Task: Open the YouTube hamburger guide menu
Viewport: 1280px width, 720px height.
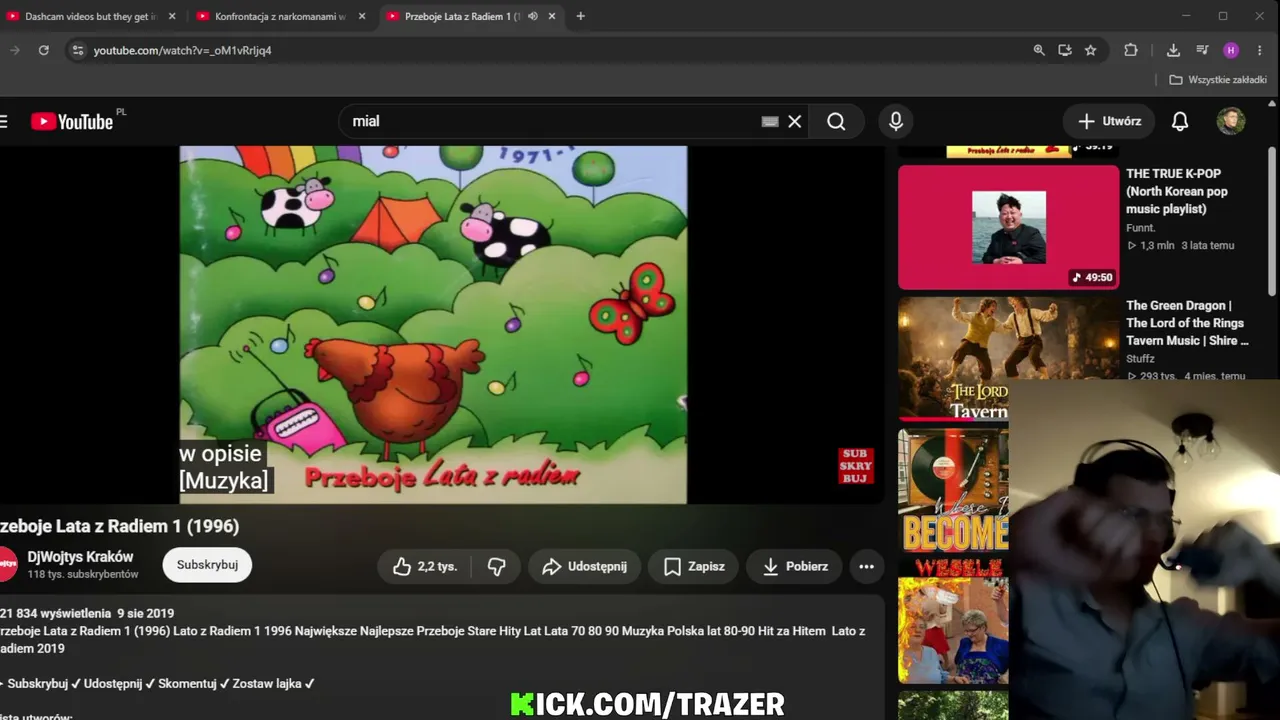Action: pyautogui.click(x=4, y=121)
